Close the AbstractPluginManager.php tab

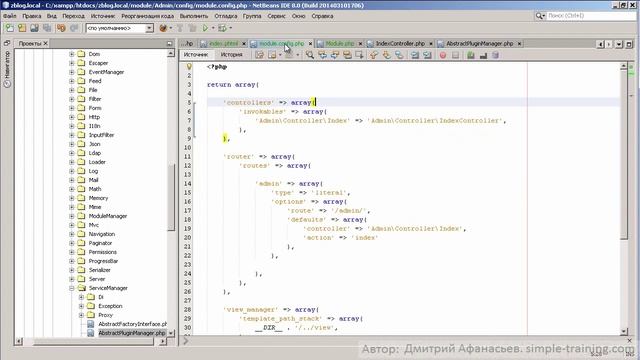tap(519, 43)
